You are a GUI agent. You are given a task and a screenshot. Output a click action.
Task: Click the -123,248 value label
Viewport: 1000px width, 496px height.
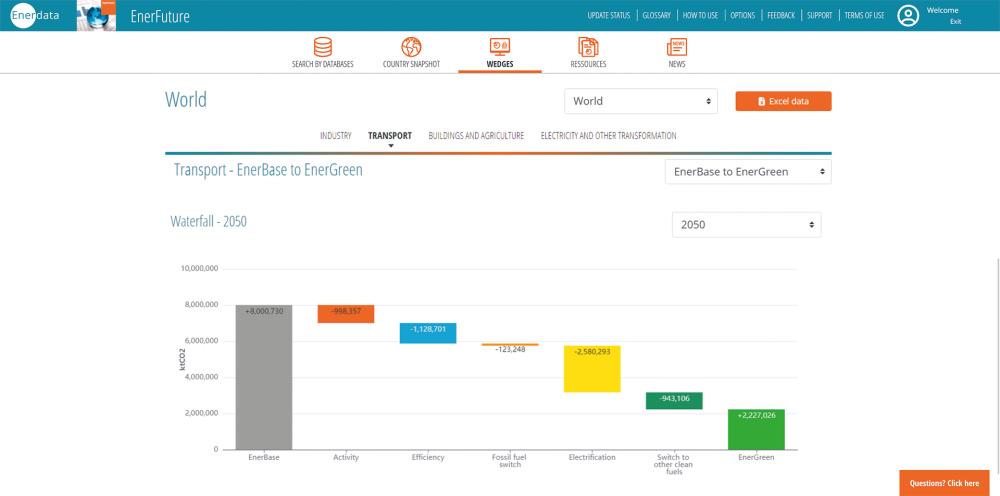(510, 349)
